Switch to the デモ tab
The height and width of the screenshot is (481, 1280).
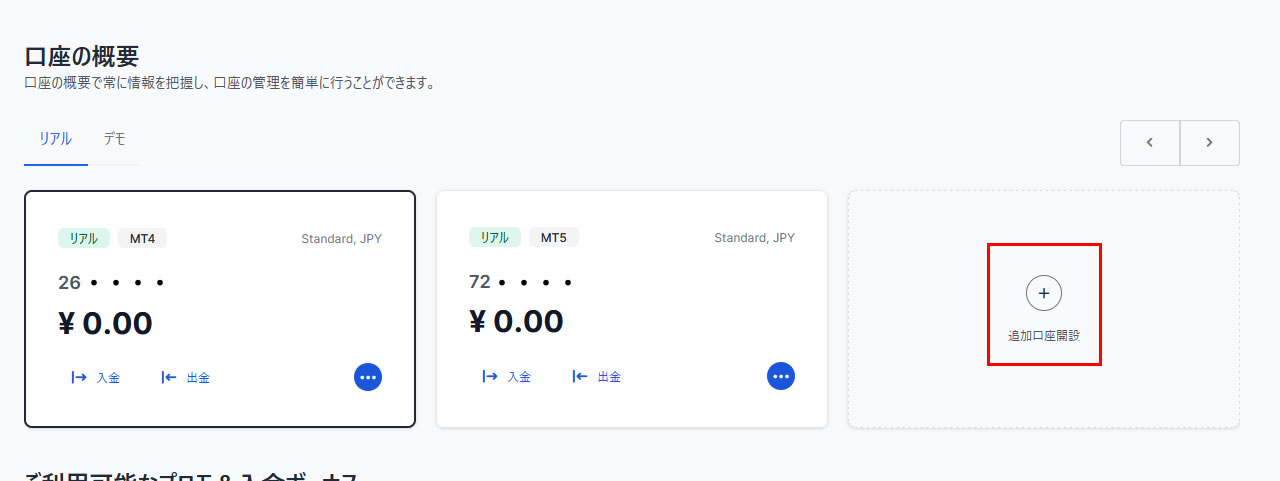point(114,139)
